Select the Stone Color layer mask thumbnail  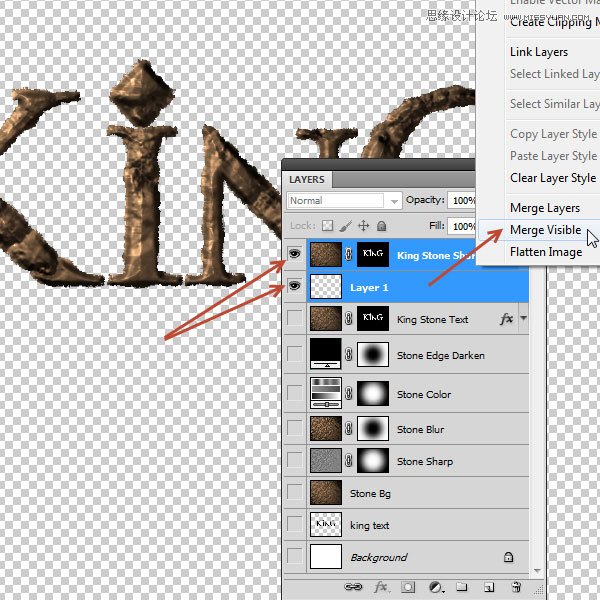373,393
